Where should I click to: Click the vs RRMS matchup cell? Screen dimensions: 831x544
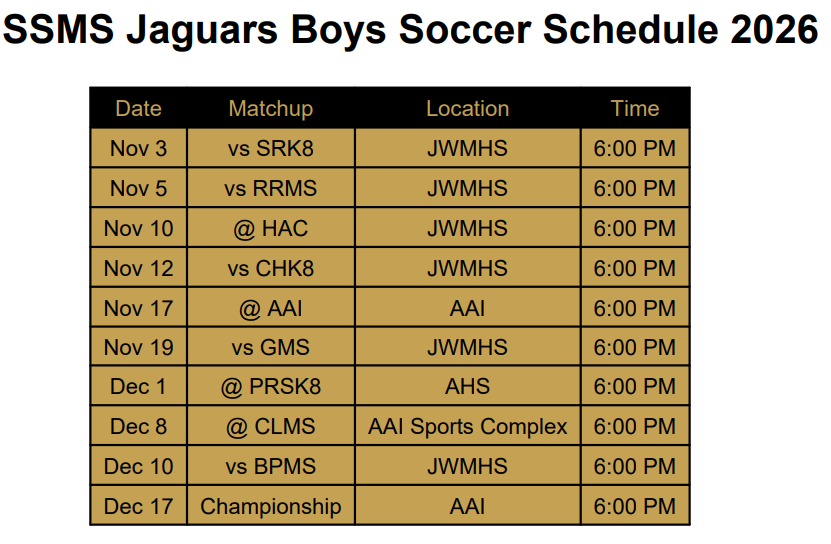271,188
